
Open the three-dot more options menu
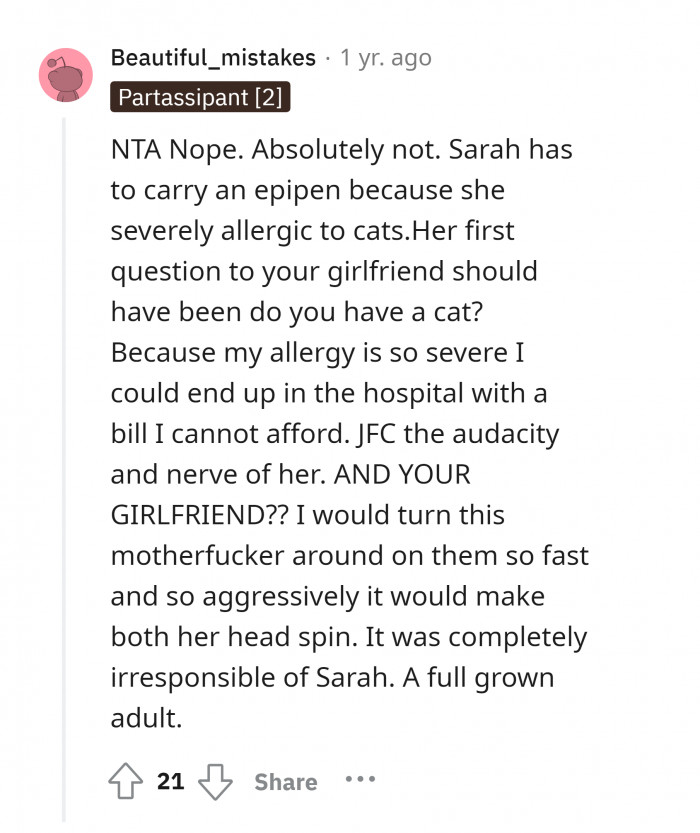pos(359,780)
